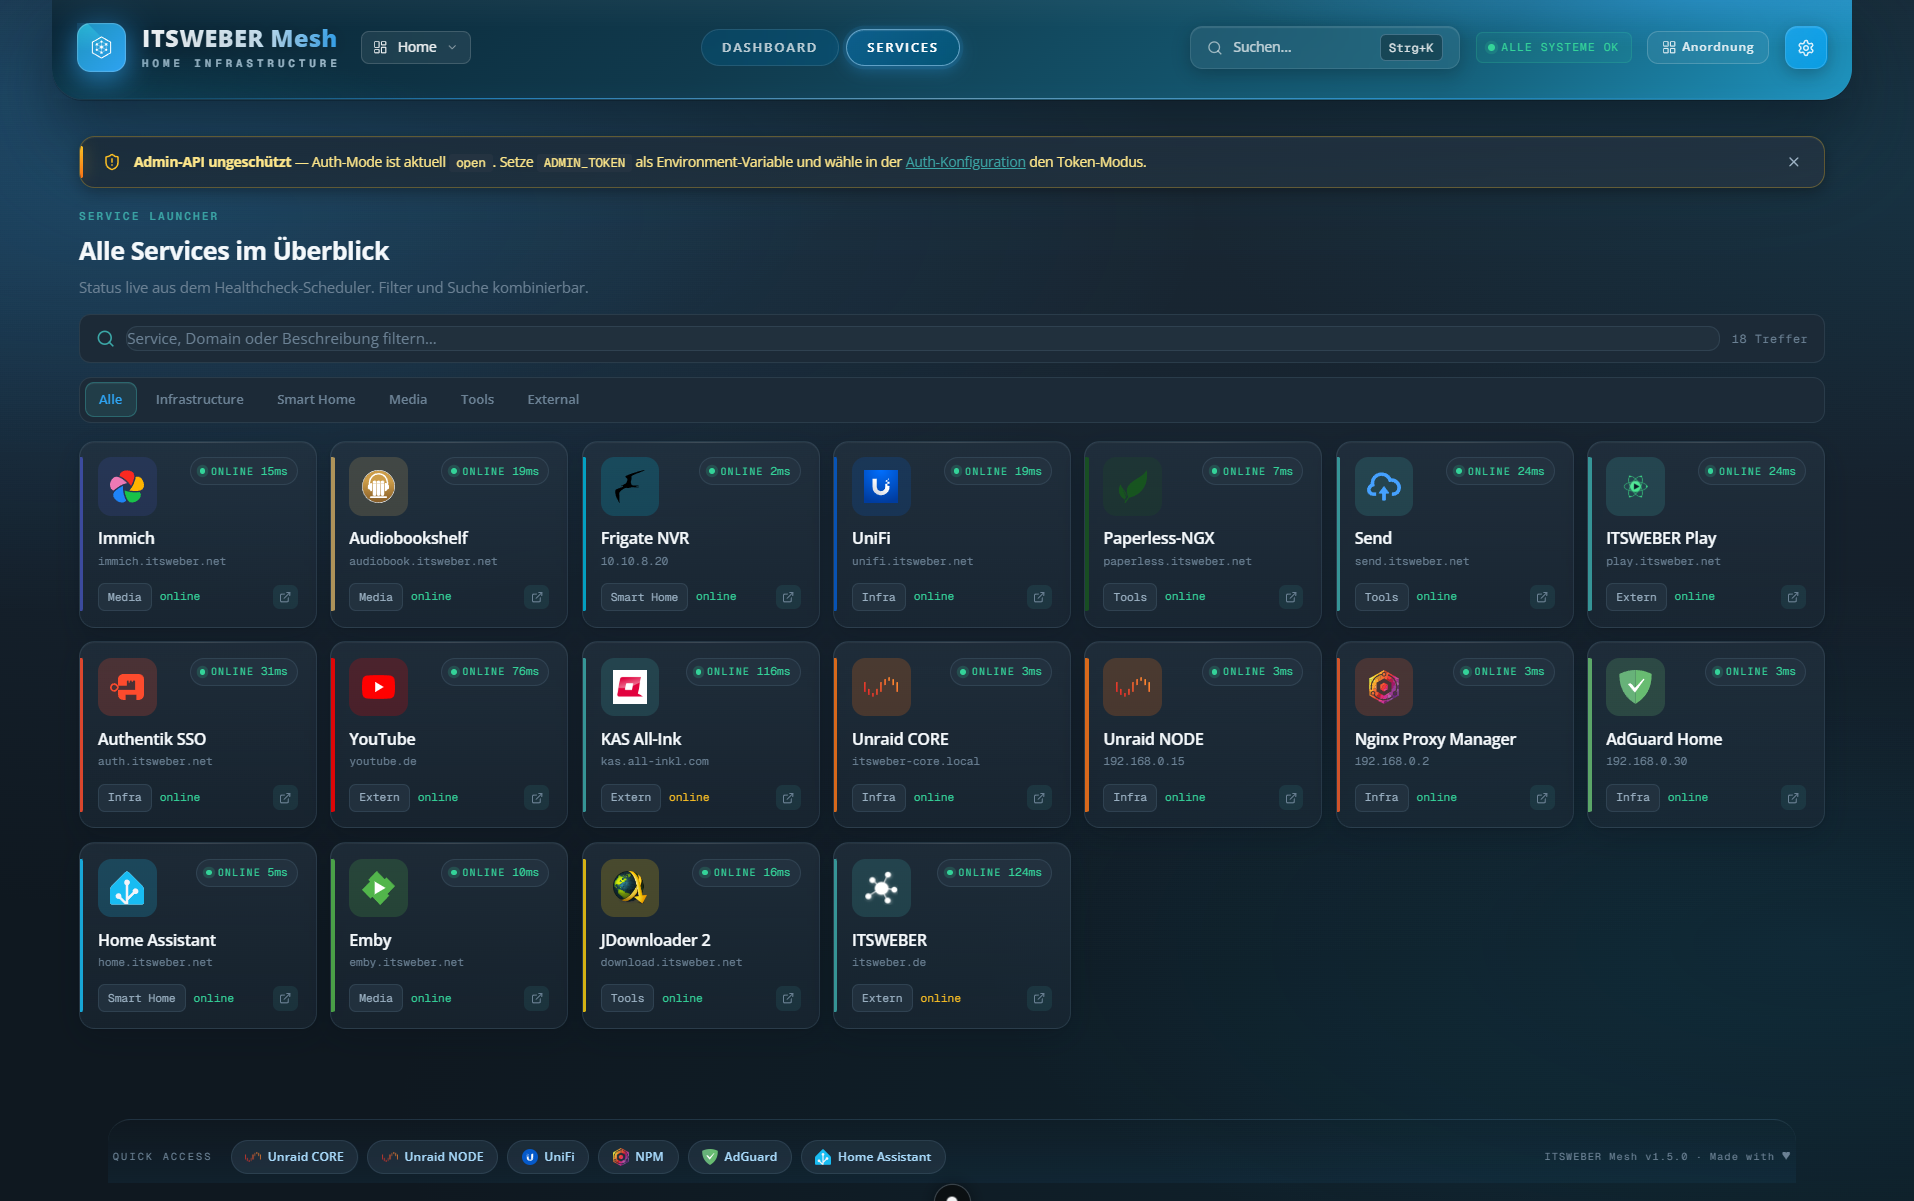
Task: Open the Auth-Konfiguration link
Action: point(964,161)
